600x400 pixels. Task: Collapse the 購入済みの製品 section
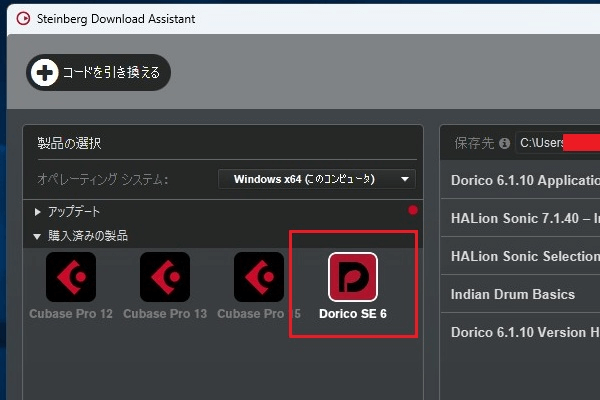pos(38,236)
